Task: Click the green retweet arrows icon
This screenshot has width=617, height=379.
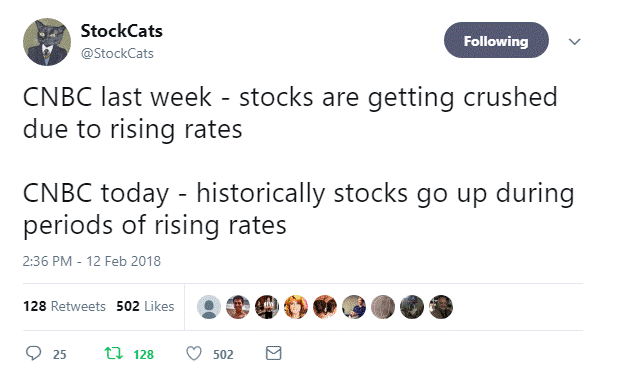Action: coord(113,353)
